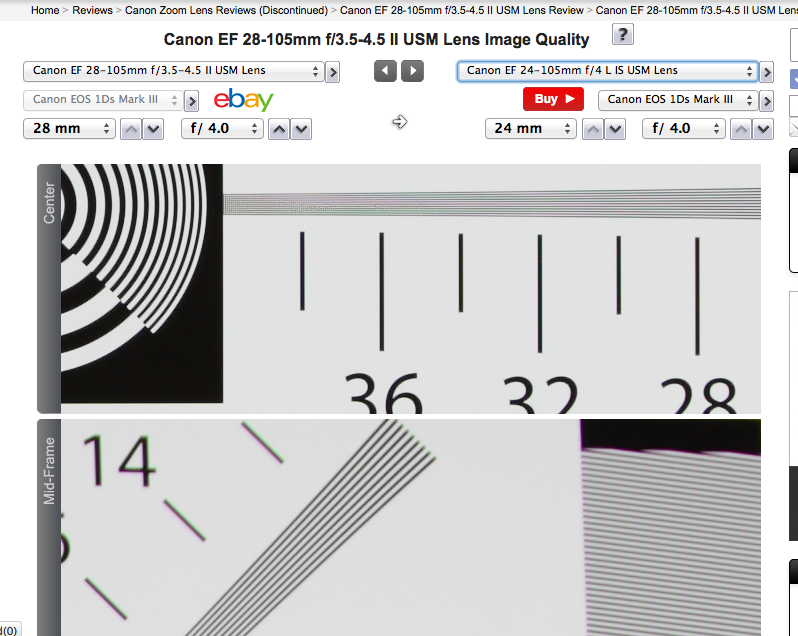Decrease left 28 mm focal length with down arrow
The width and height of the screenshot is (798, 636).
click(x=152, y=129)
